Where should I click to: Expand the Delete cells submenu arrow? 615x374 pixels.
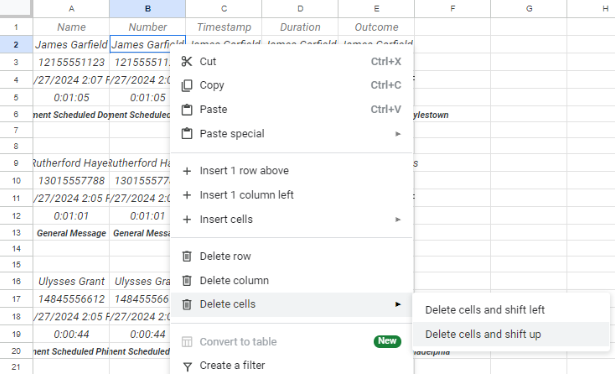tap(398, 304)
